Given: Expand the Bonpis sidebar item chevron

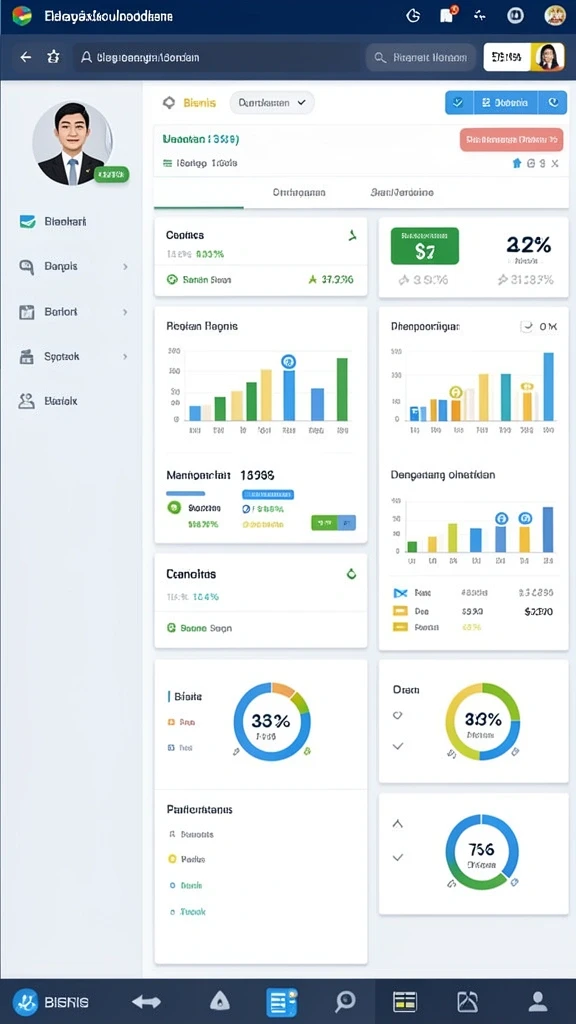Looking at the screenshot, I should tap(125, 266).
